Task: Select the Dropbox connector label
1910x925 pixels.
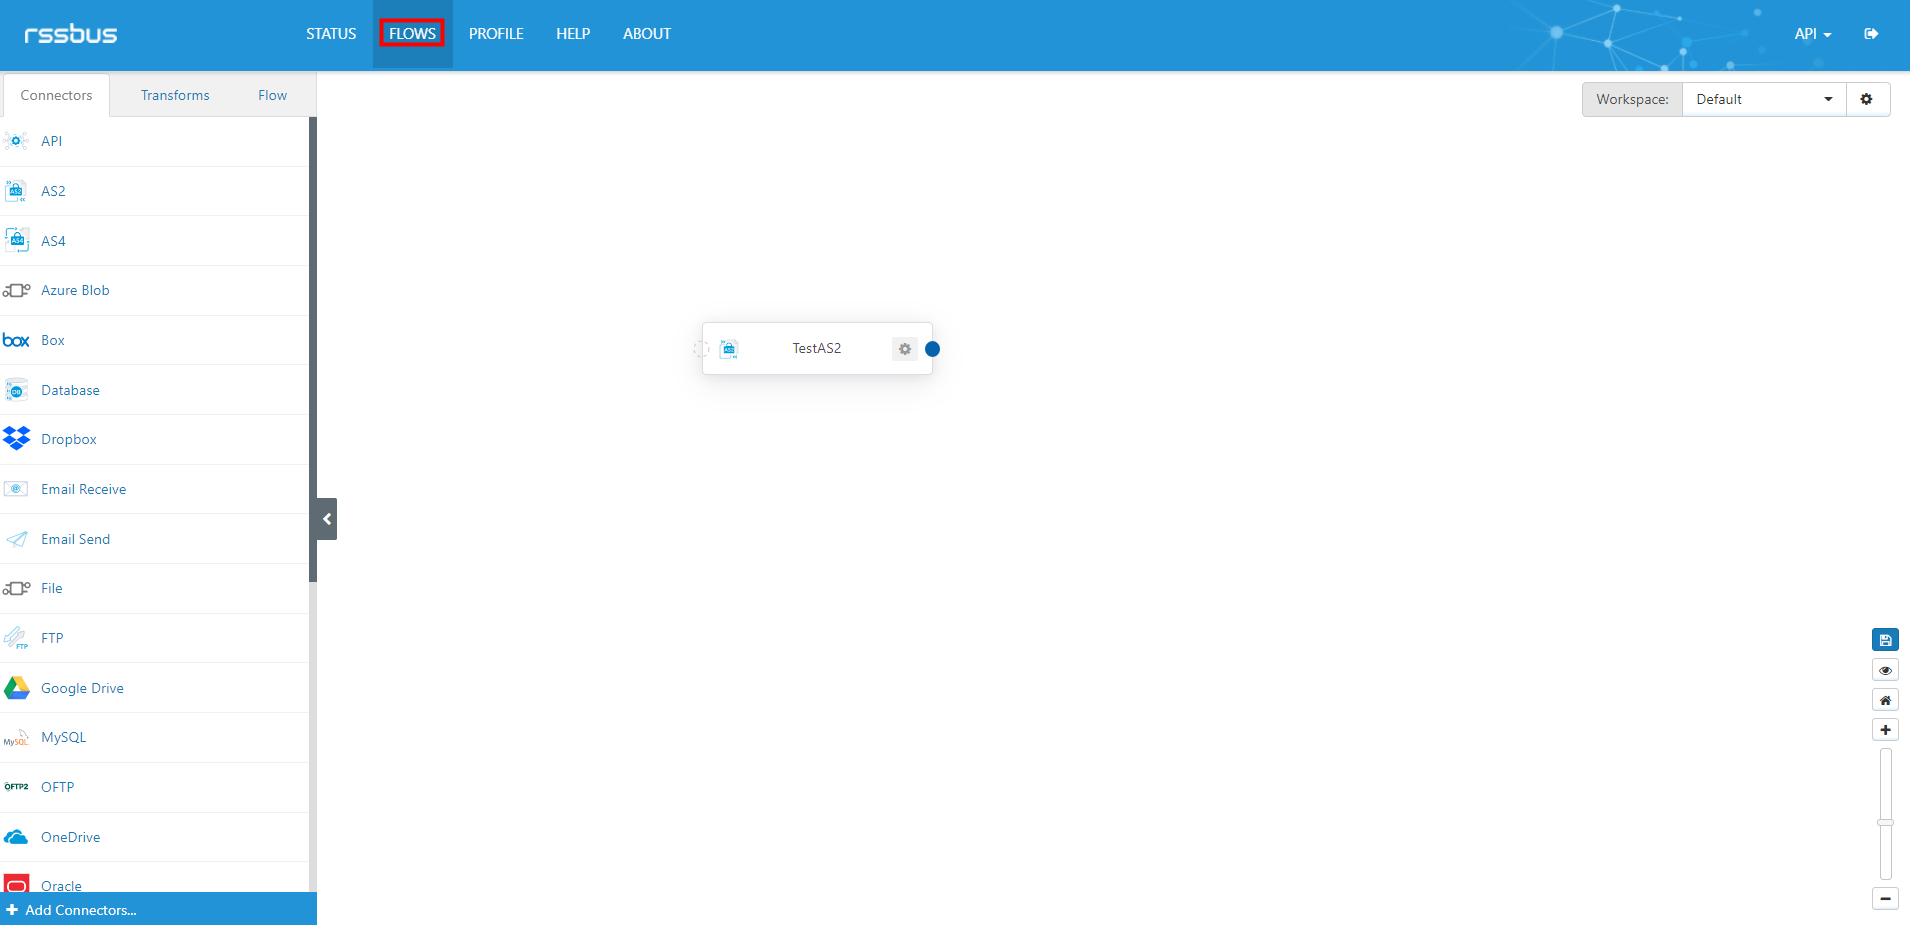Action: (x=69, y=439)
